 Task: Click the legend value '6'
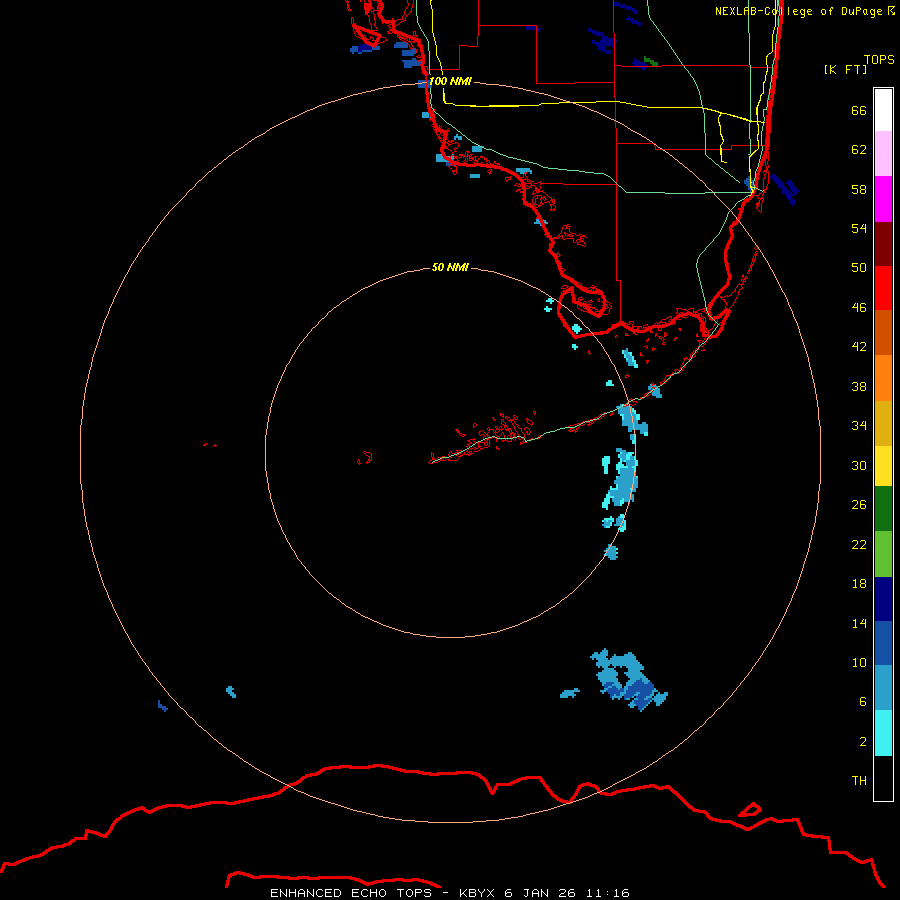[863, 702]
